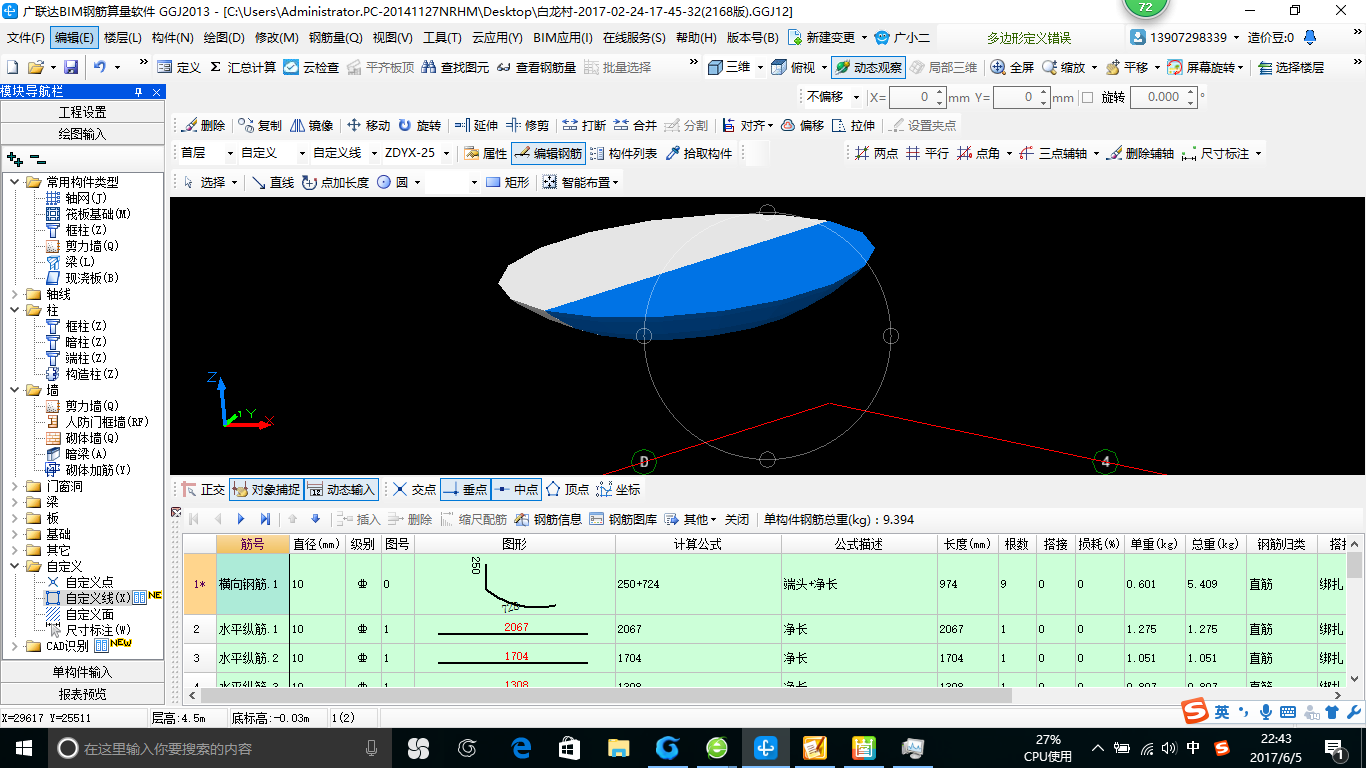The image size is (1366, 768).
Task: Open the 帮助(H) menu
Action: tap(696, 38)
